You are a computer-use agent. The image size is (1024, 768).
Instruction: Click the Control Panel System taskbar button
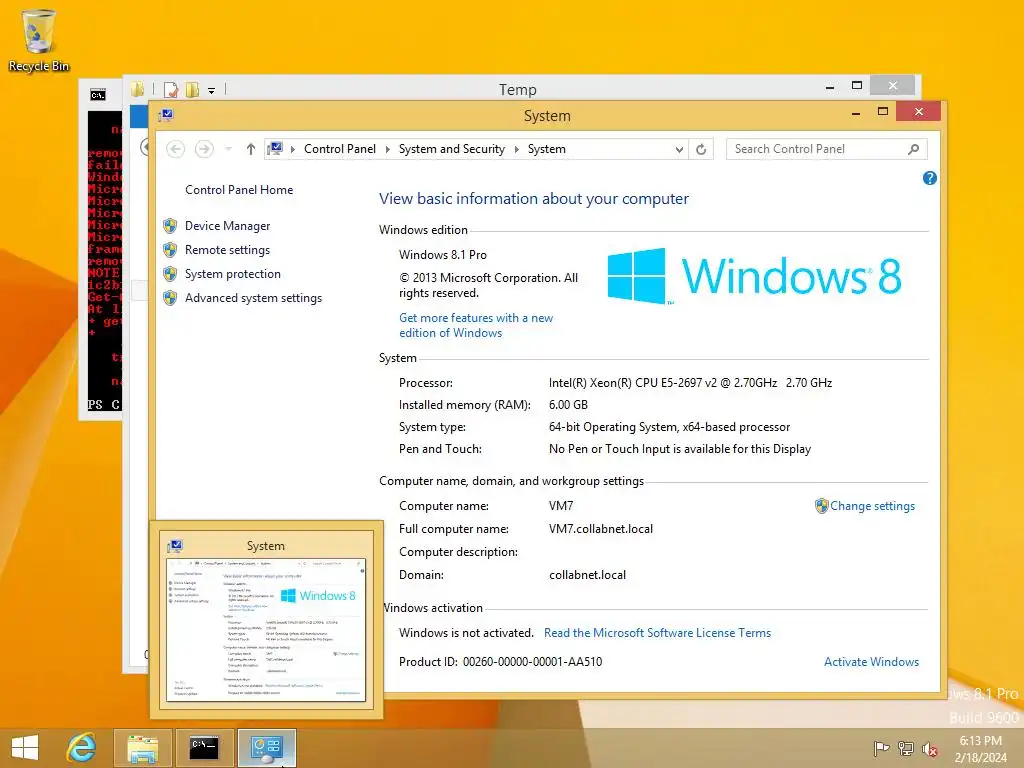click(266, 748)
